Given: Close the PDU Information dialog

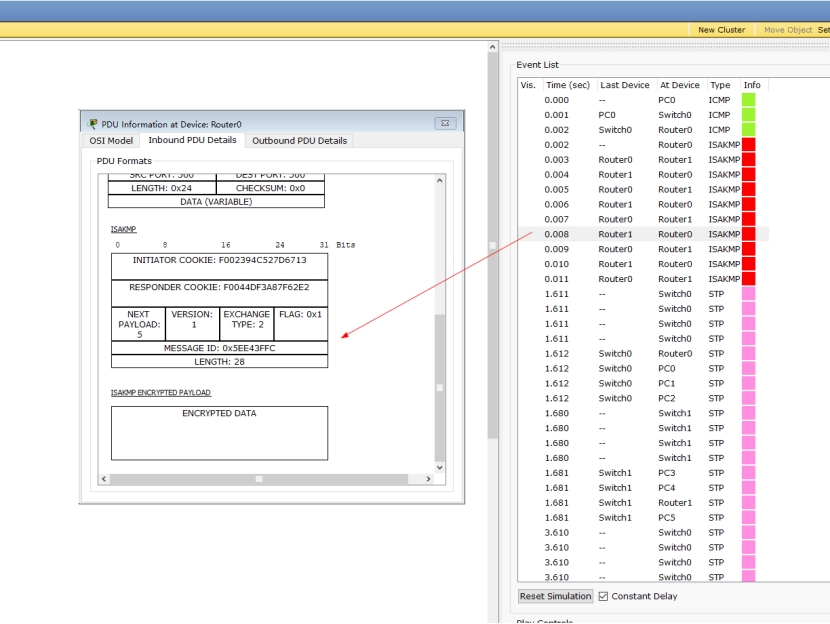Looking at the screenshot, I should tap(445, 124).
